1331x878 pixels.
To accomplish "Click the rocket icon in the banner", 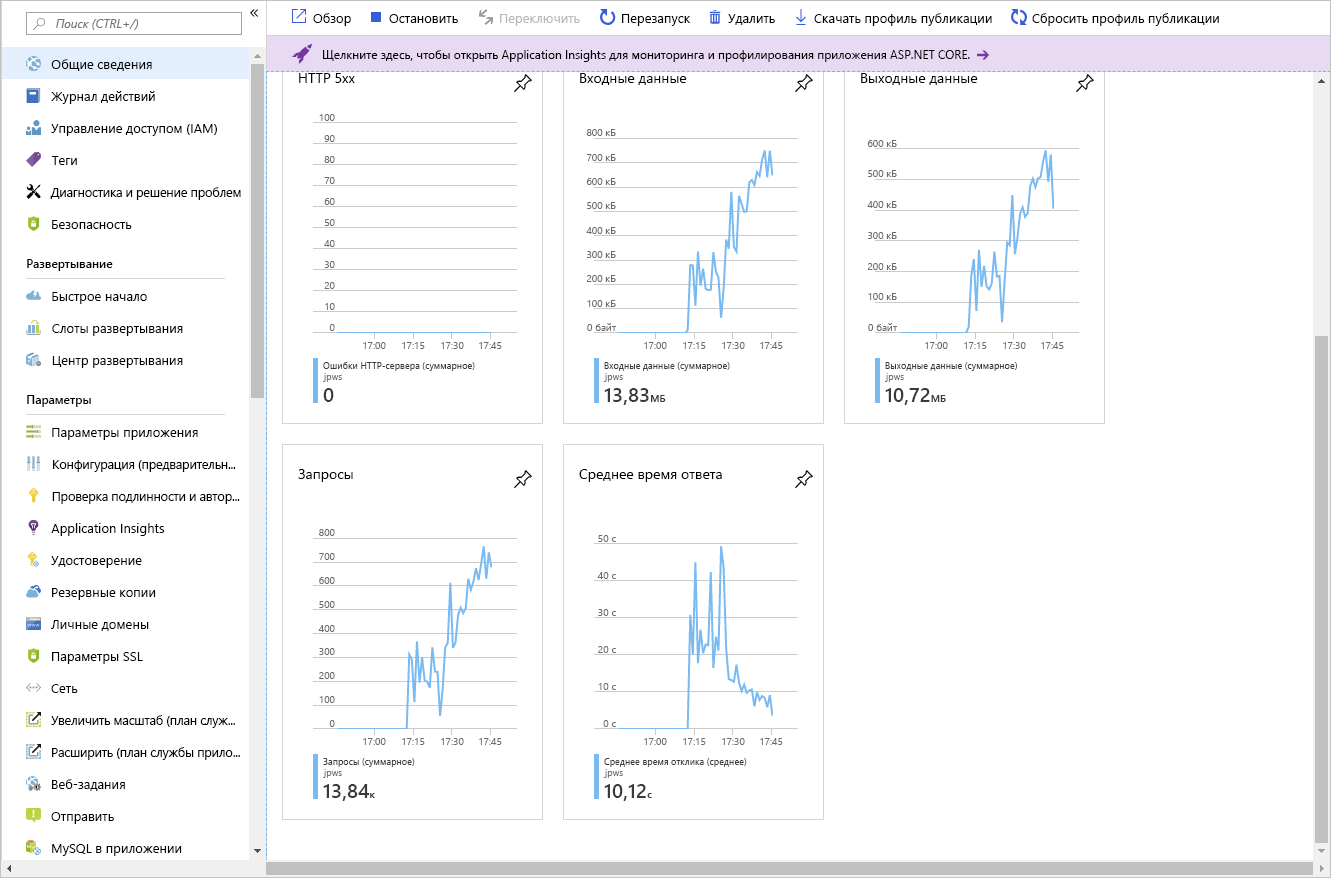I will coord(303,54).
